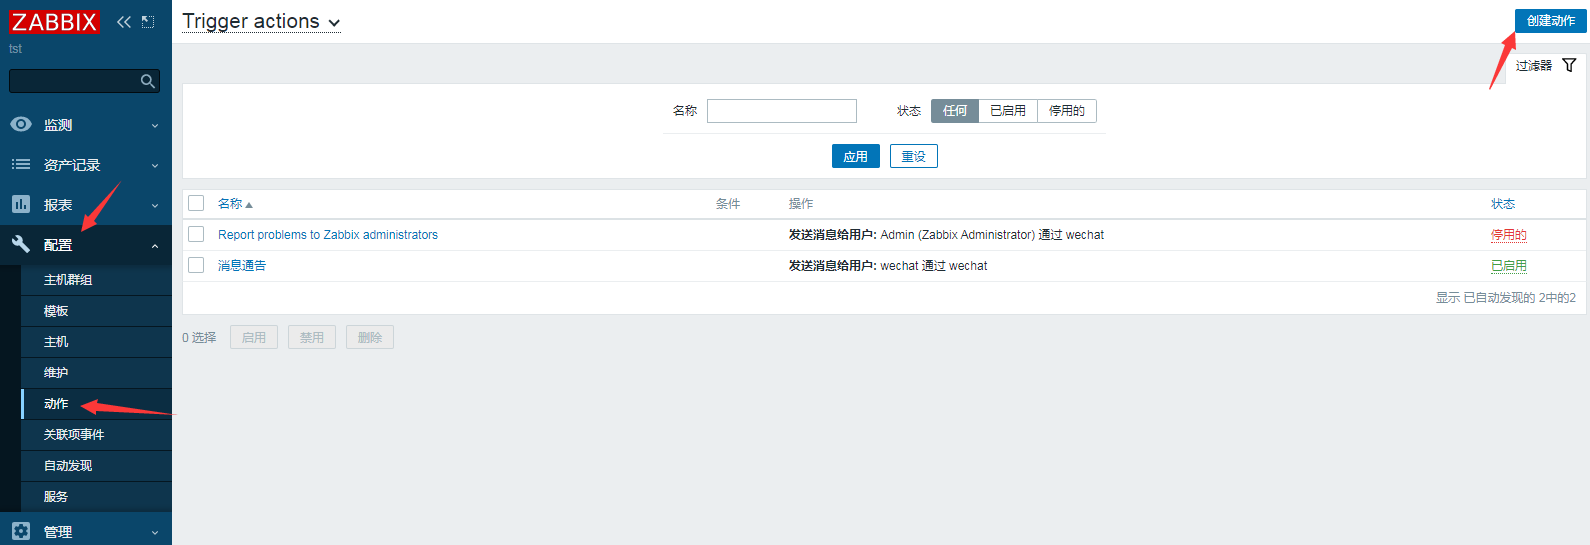Focus the 名称 filter input field
The image size is (1590, 545).
pyautogui.click(x=782, y=111)
